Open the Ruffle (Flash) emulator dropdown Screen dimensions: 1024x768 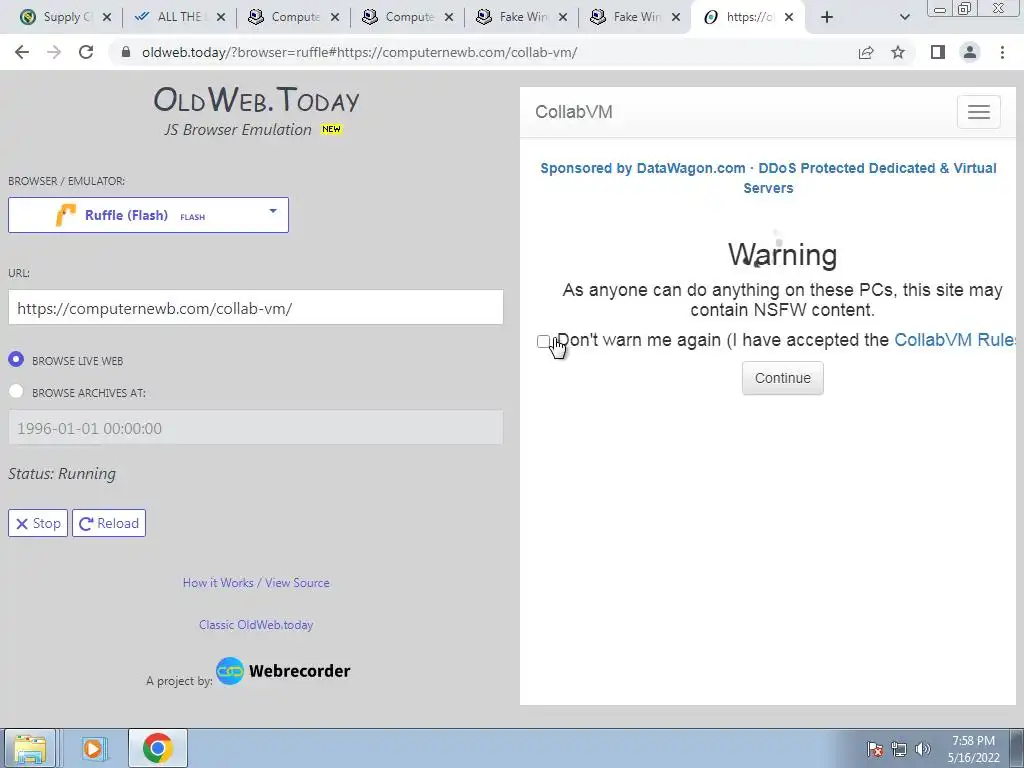(x=148, y=215)
